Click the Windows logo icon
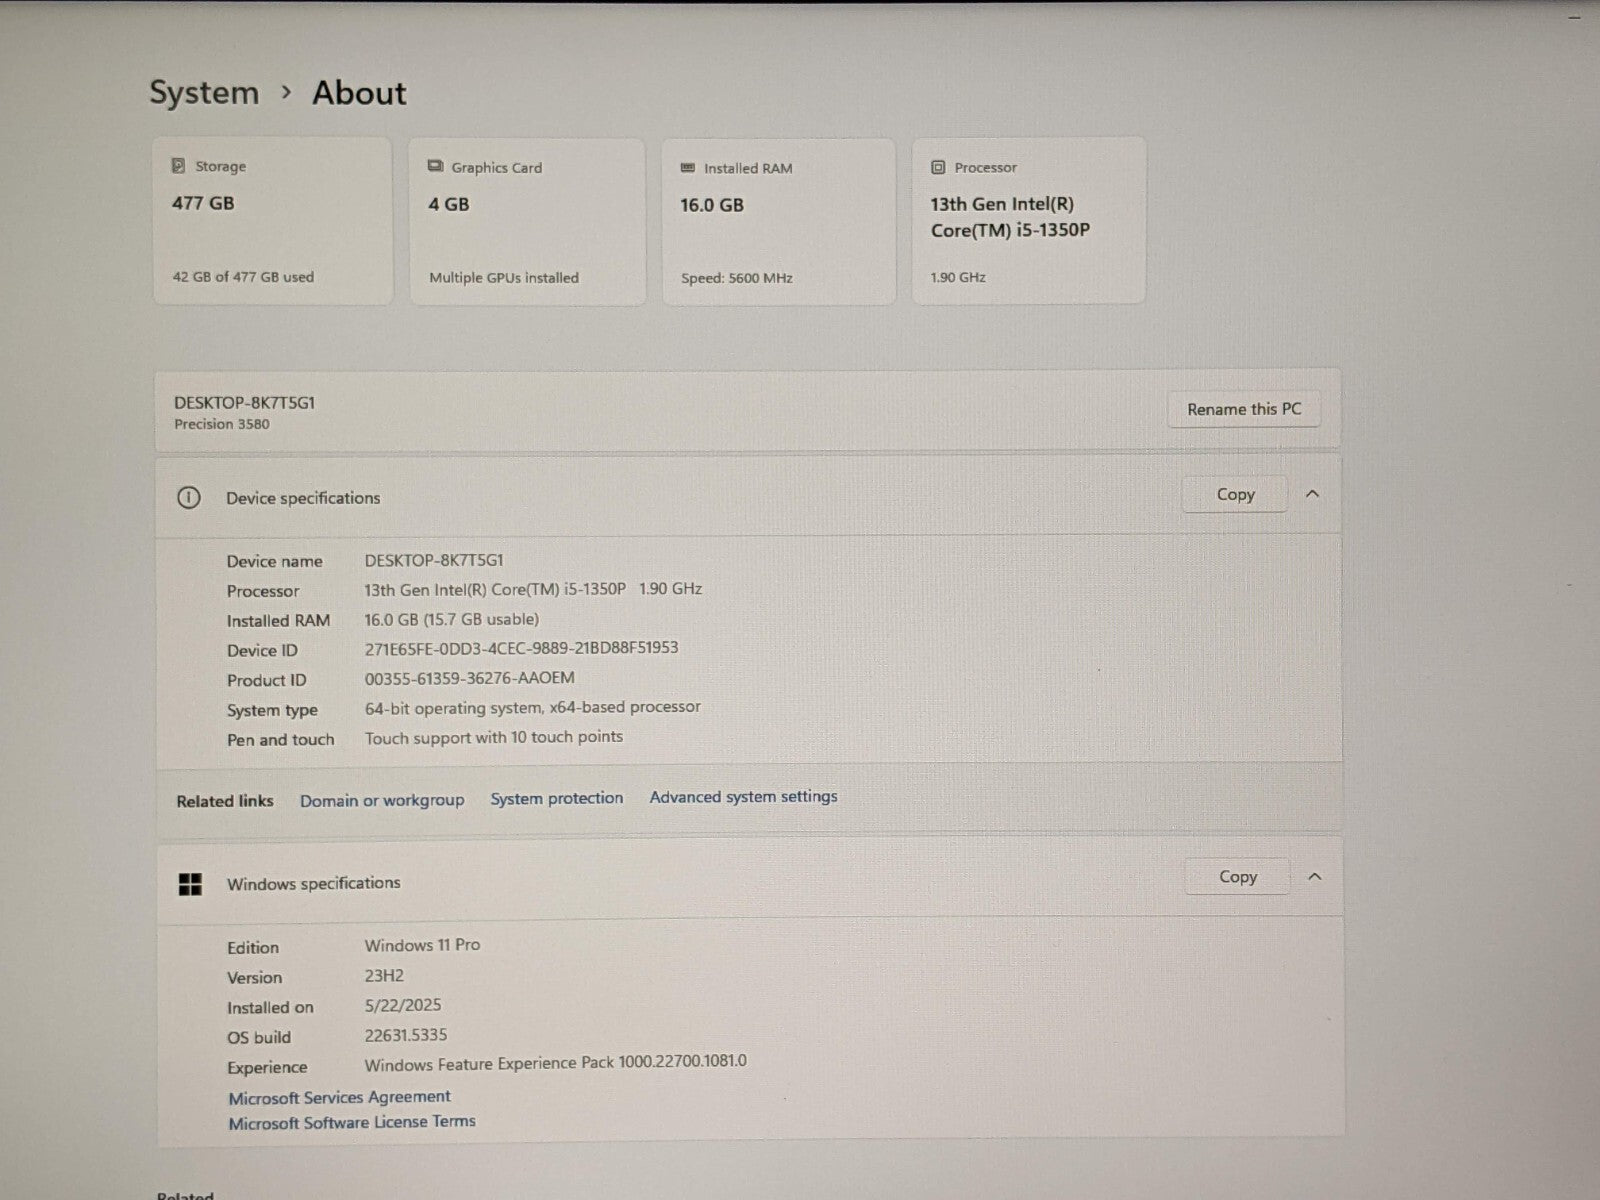1600x1200 pixels. [x=190, y=884]
